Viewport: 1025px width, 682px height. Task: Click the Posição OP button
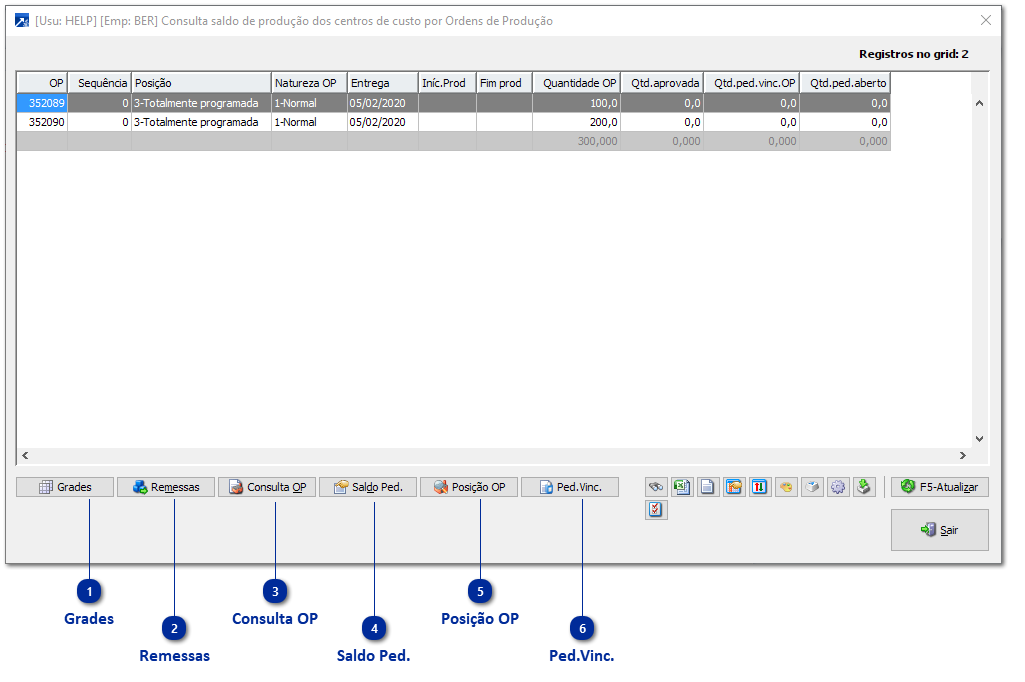point(469,487)
